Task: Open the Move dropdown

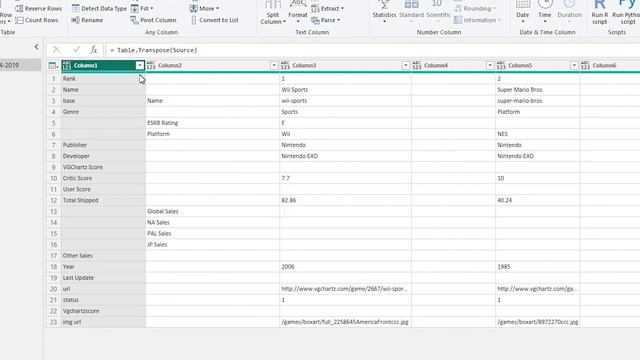Action: tap(204, 8)
